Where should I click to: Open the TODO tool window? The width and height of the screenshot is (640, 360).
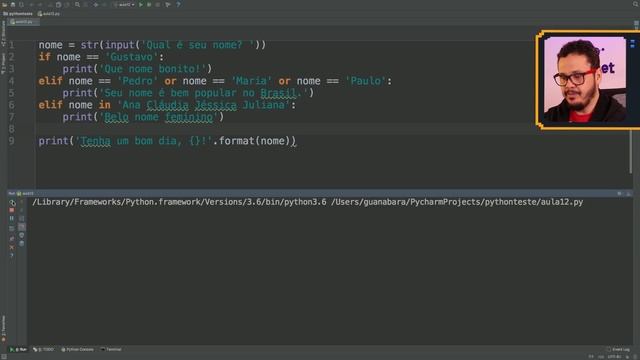pyautogui.click(x=43, y=349)
